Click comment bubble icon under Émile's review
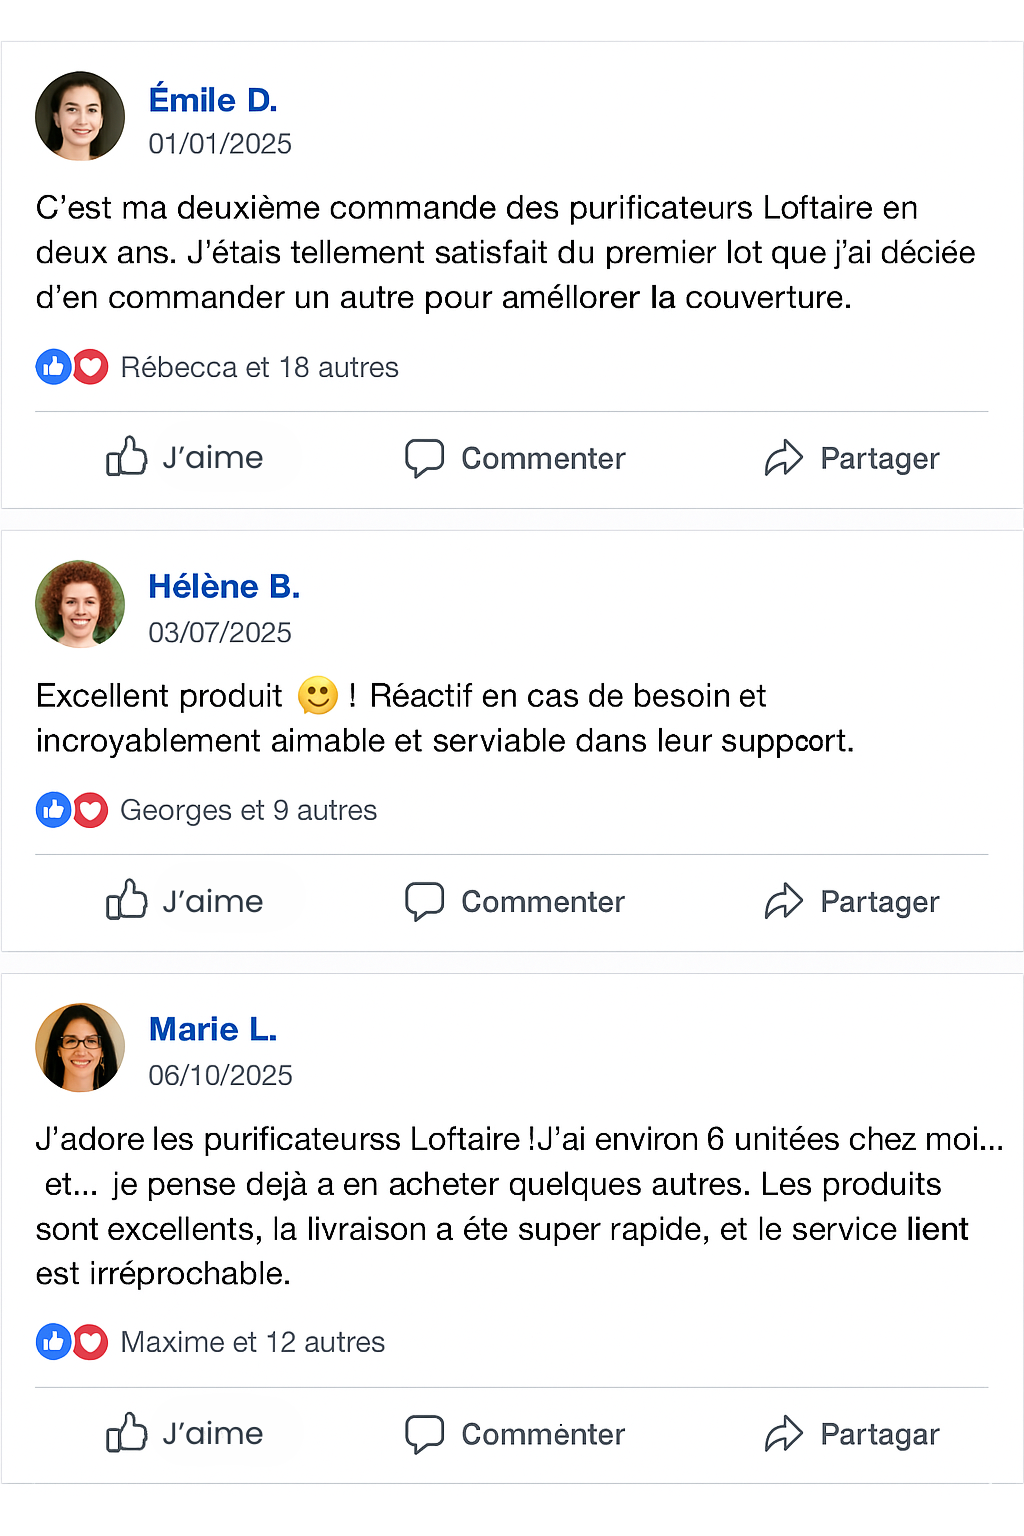This screenshot has width=1024, height=1536. [424, 458]
